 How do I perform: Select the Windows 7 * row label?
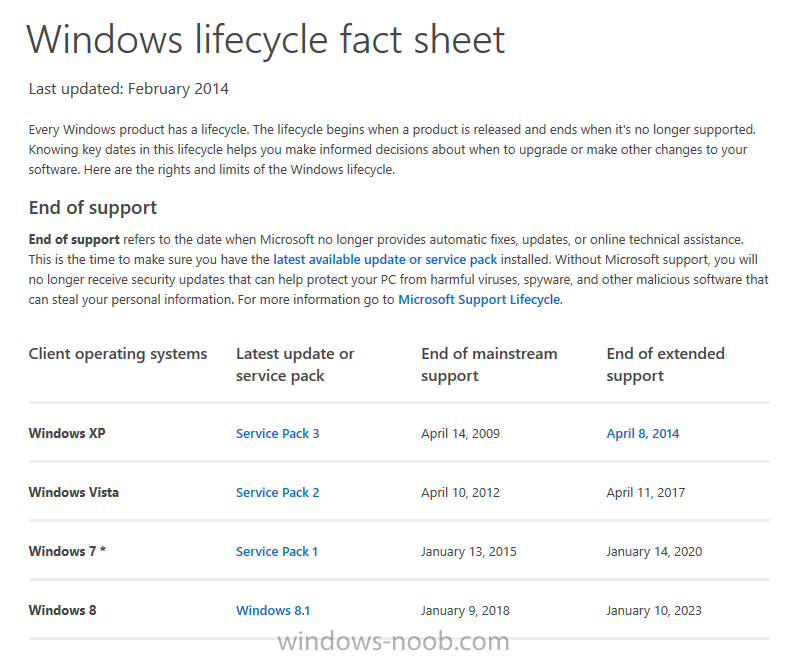click(x=67, y=551)
